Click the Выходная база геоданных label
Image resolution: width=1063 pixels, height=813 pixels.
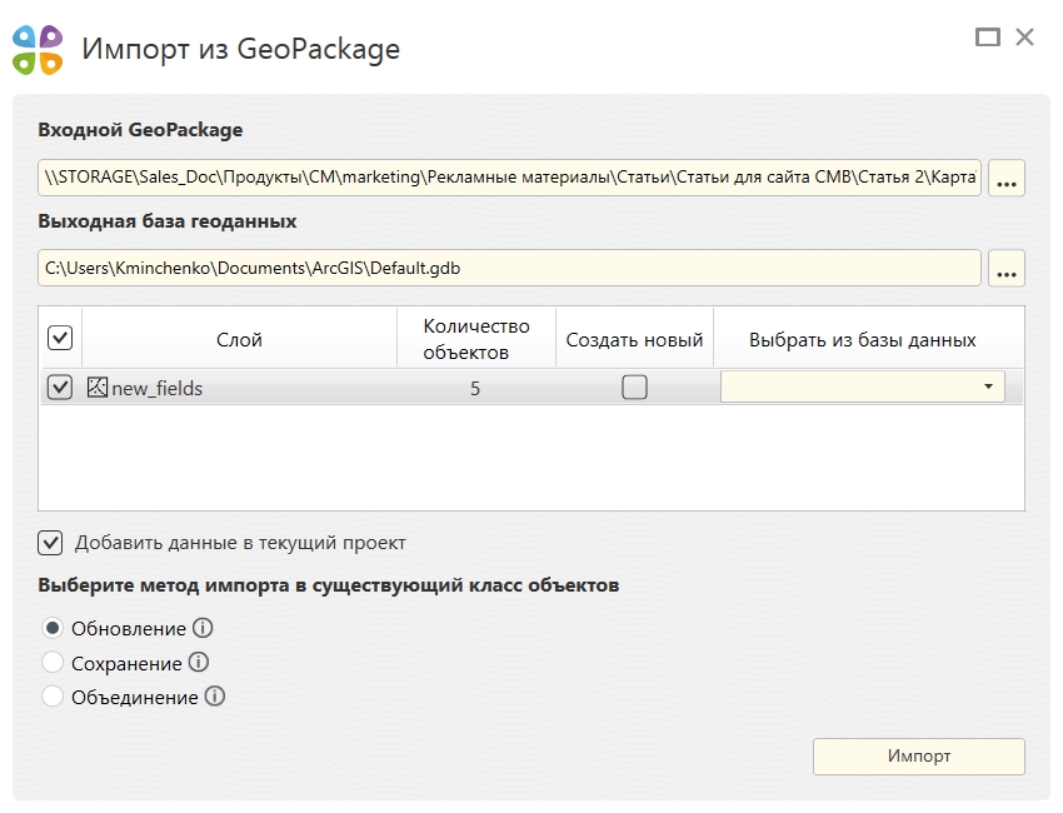tap(167, 221)
